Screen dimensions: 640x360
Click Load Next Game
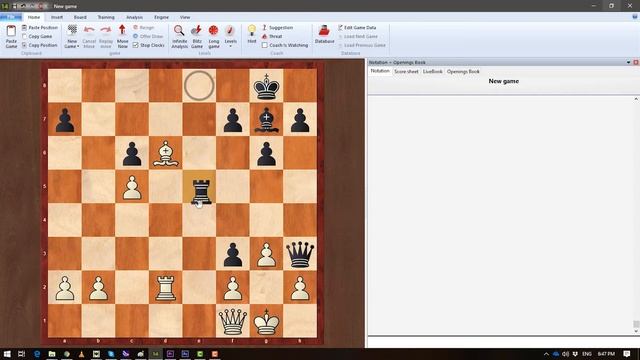[358, 36]
